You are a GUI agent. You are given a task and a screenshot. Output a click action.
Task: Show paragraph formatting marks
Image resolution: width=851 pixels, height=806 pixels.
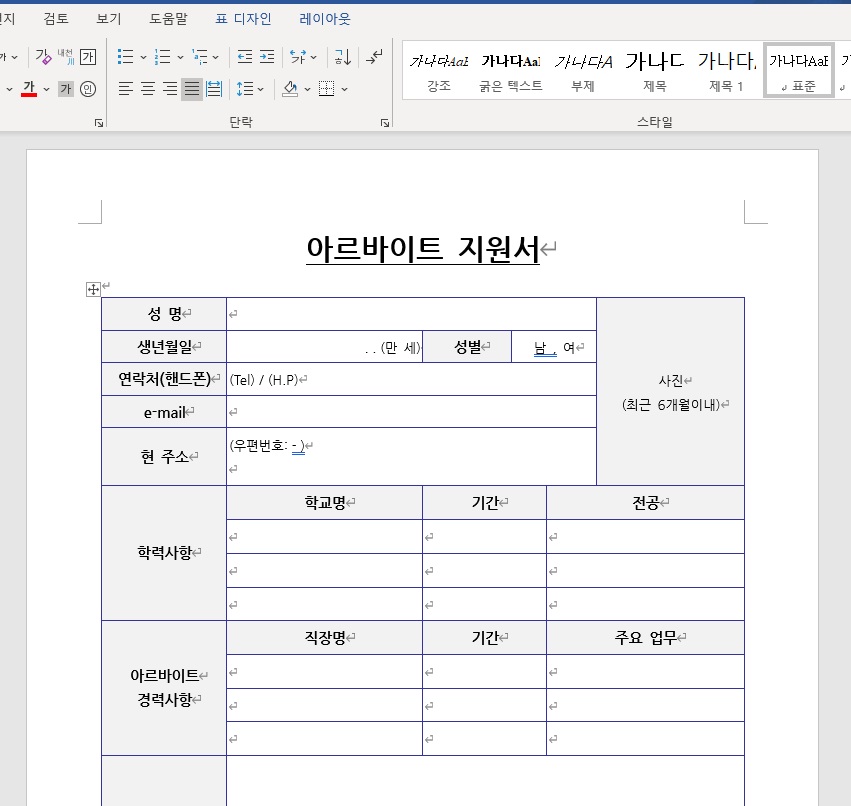coord(374,57)
